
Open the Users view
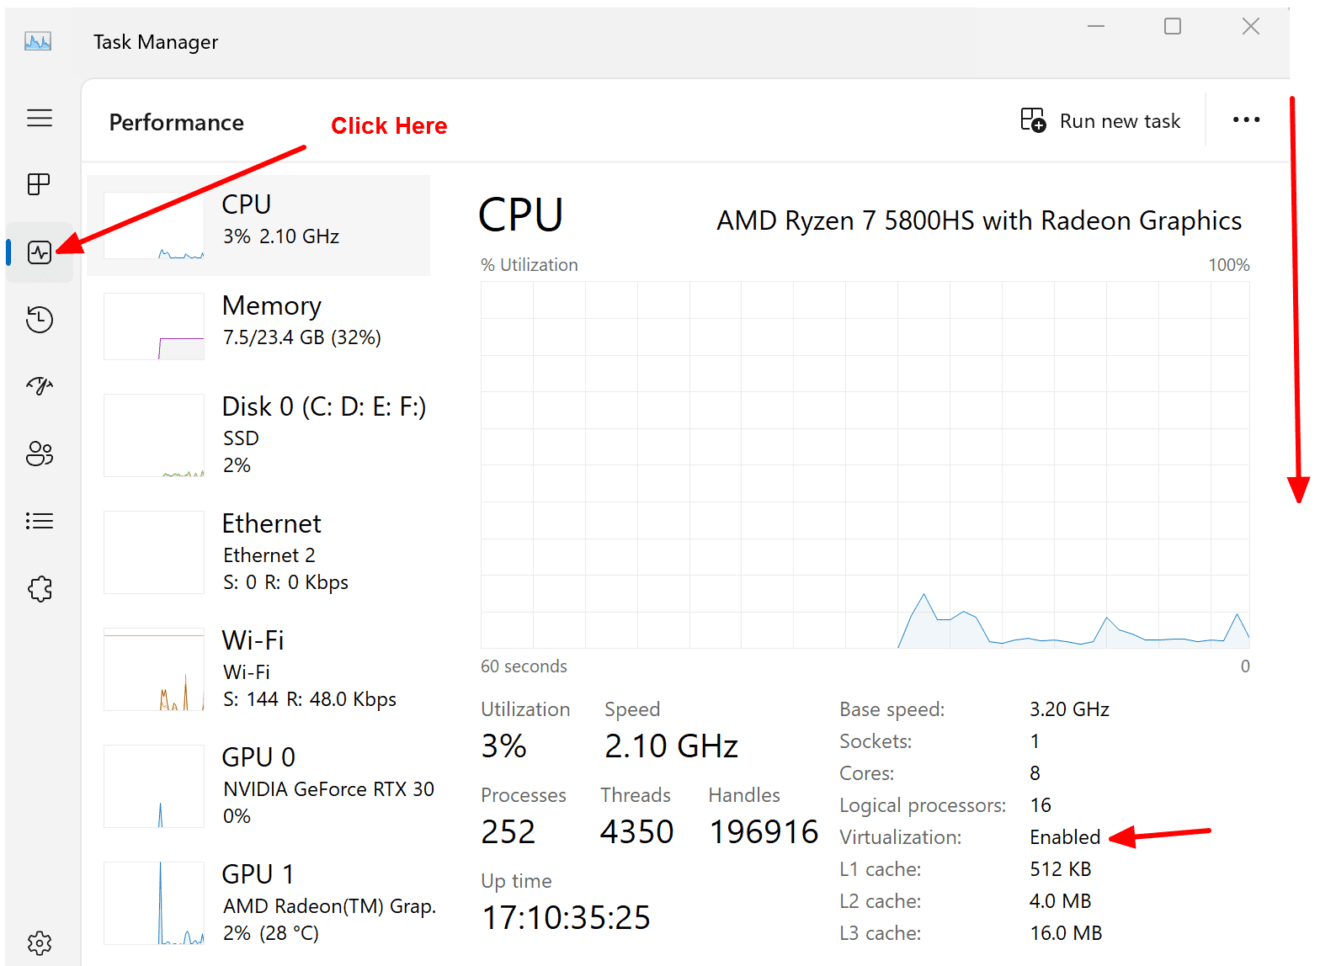(x=40, y=453)
